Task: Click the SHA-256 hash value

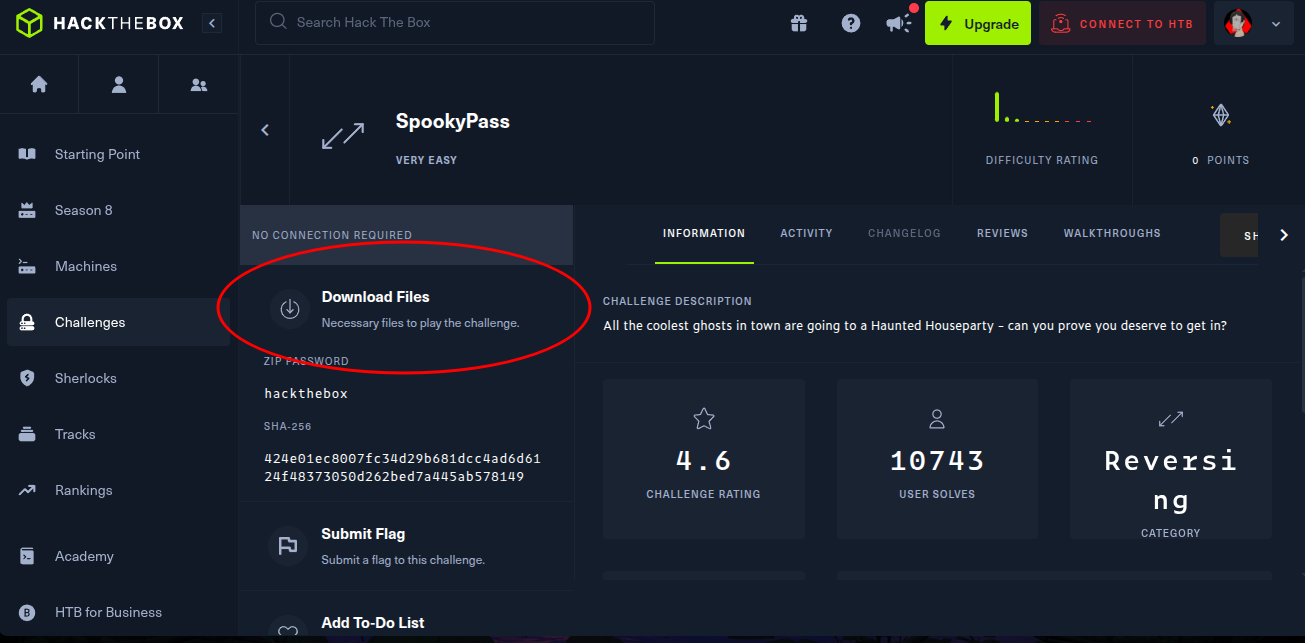Action: coord(402,468)
